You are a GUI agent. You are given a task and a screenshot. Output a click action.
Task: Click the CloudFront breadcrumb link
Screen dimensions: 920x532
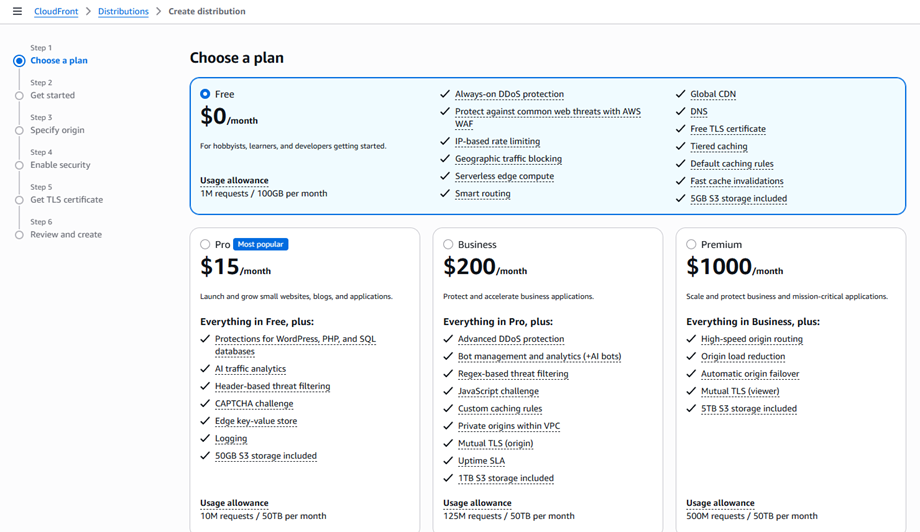56,12
